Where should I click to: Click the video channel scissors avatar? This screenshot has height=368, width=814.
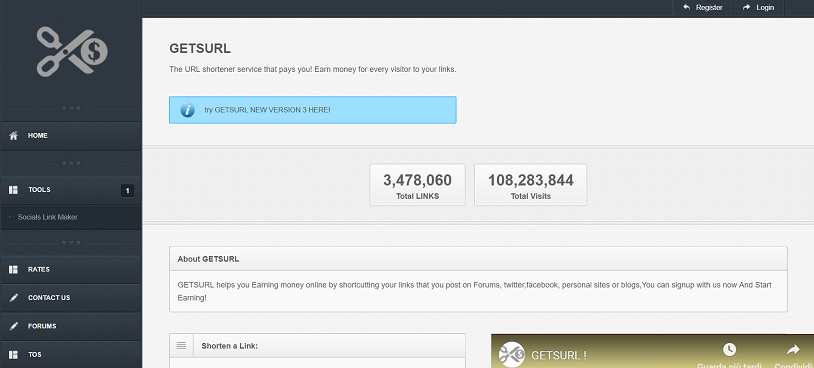pos(511,355)
